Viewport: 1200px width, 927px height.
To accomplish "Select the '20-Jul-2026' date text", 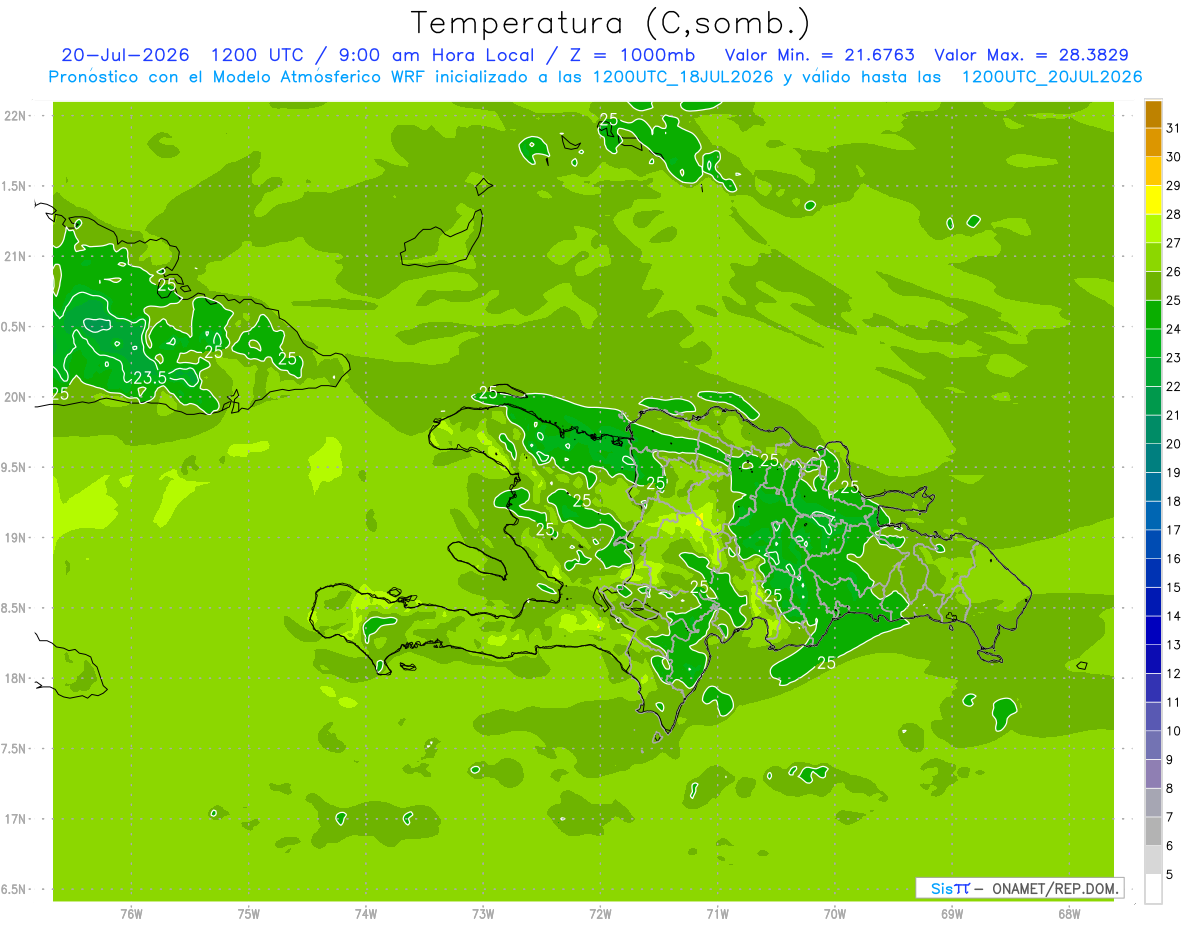I will (x=123, y=55).
